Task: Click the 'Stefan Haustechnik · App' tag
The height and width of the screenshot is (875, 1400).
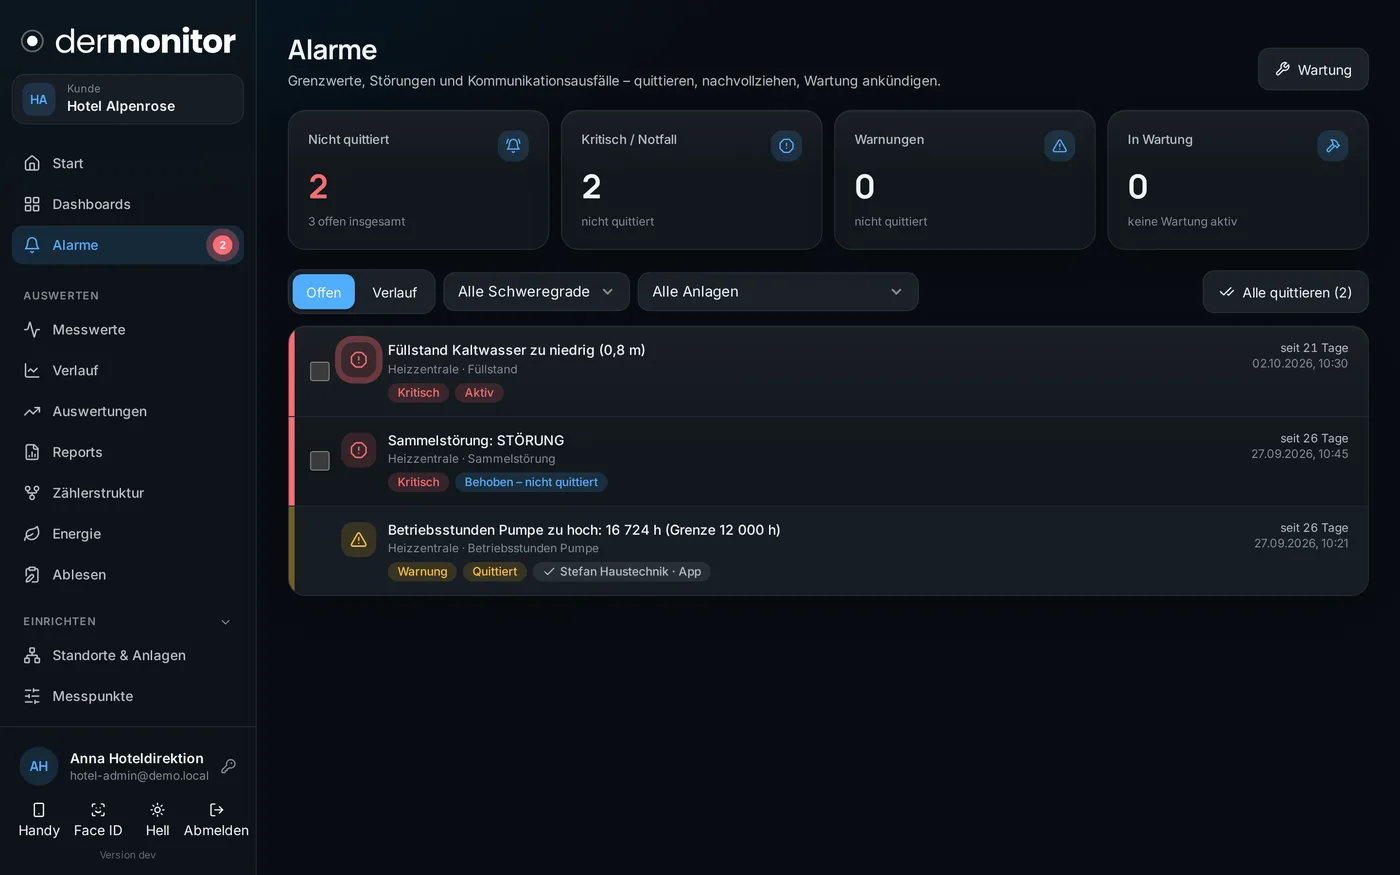Action: 621,572
